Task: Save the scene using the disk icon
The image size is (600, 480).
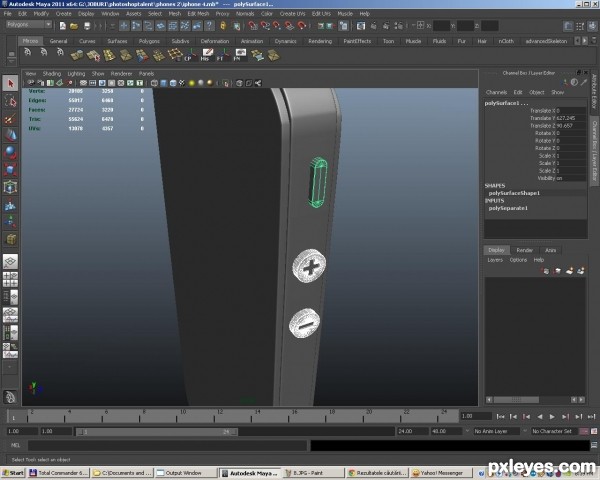Action: point(87,26)
